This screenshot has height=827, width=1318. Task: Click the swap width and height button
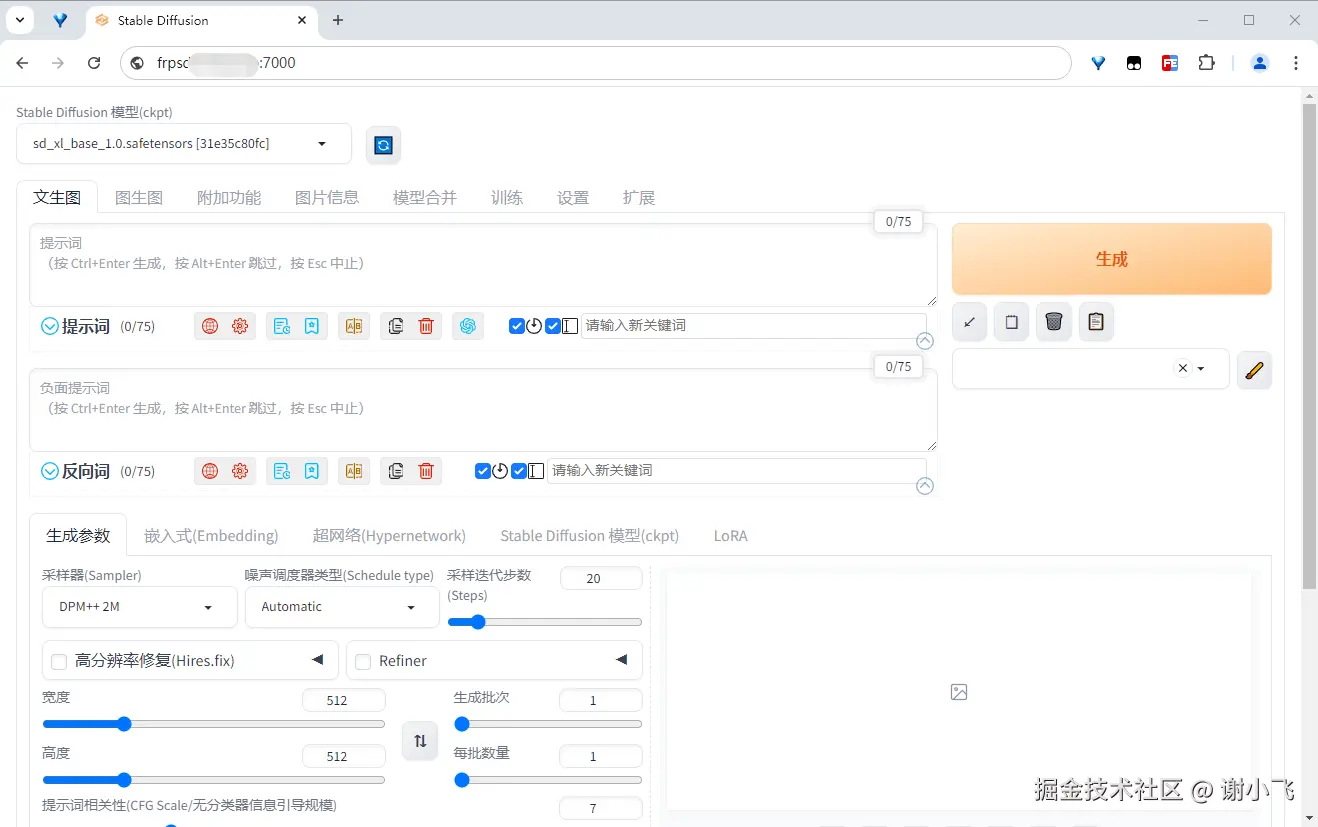419,740
